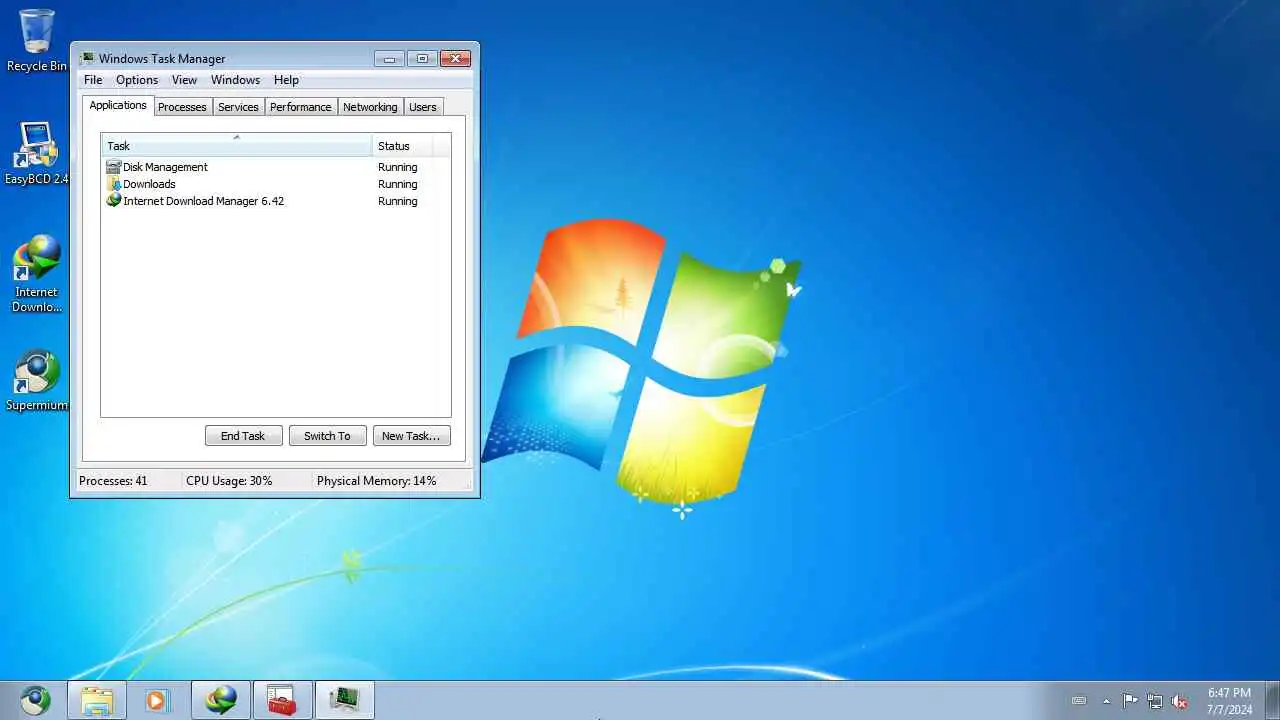Click the Downloads folder row icon
This screenshot has width=1280, height=720.
click(x=113, y=184)
